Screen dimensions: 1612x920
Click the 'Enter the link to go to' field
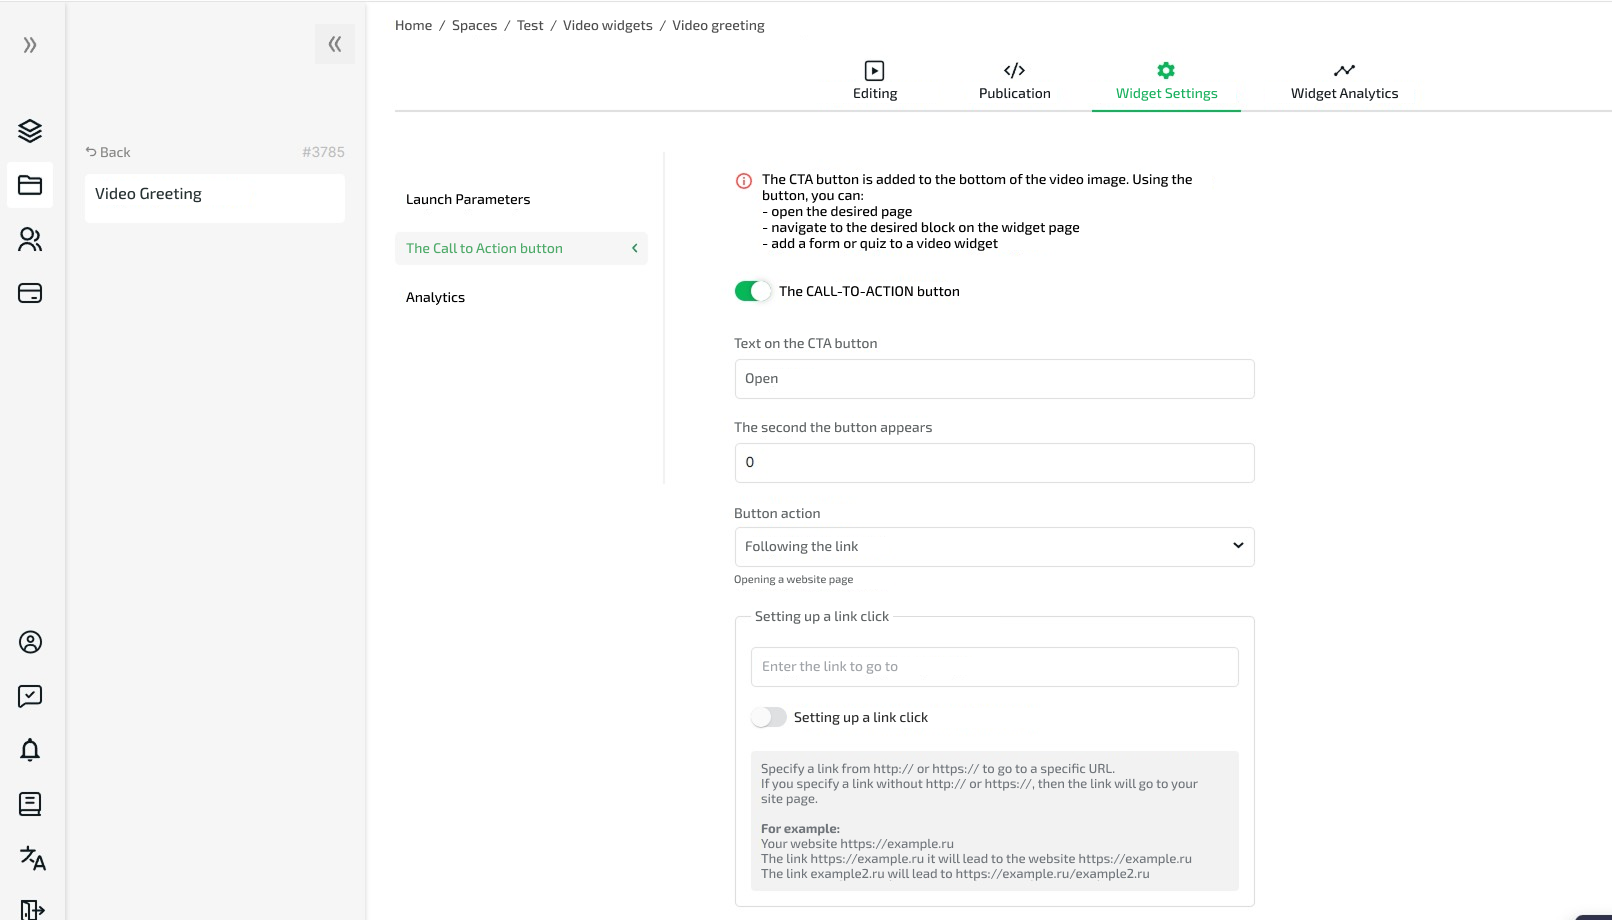point(993,667)
